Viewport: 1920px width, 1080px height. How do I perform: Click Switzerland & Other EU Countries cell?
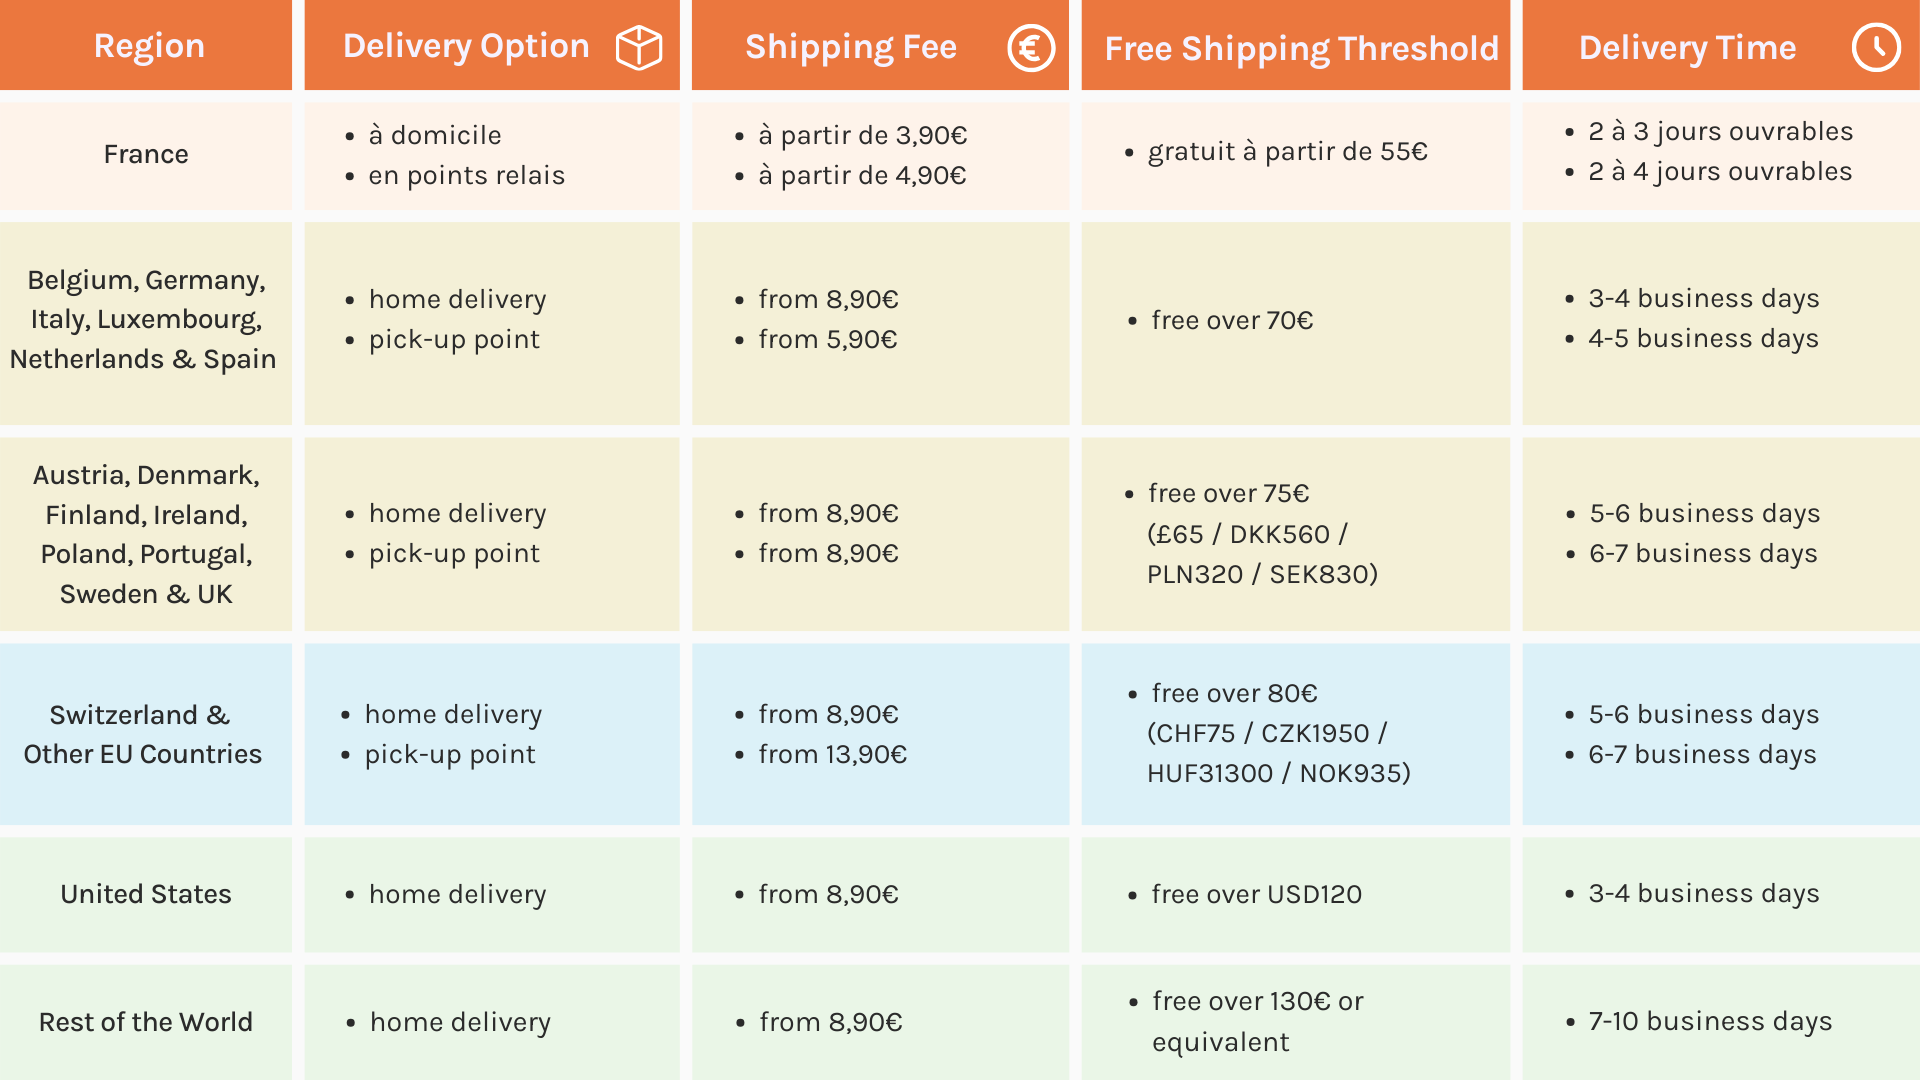[x=143, y=734]
